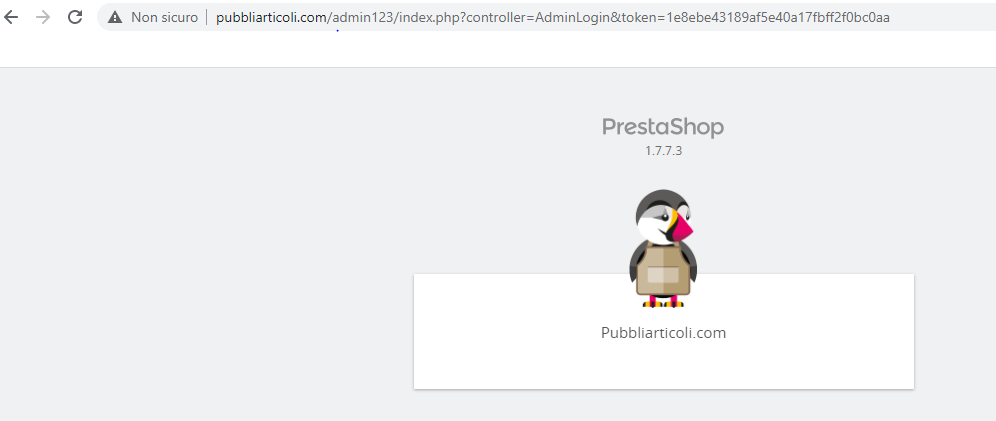Go back with the browser back arrow

(x=11, y=17)
